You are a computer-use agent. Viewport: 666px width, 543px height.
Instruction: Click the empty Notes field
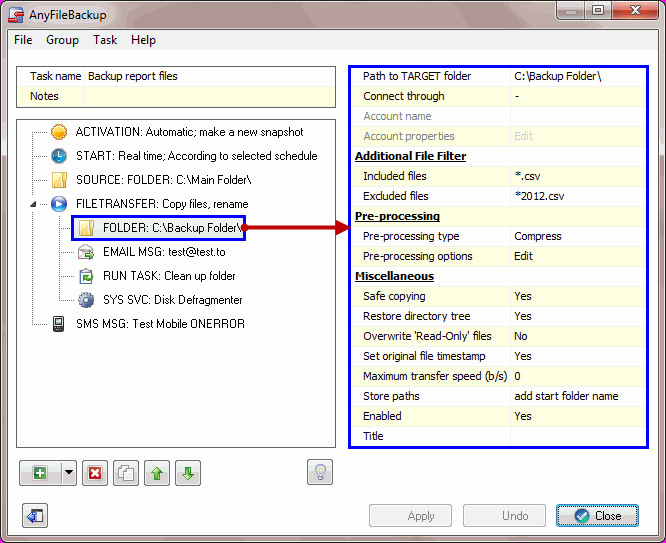pyautogui.click(x=210, y=96)
